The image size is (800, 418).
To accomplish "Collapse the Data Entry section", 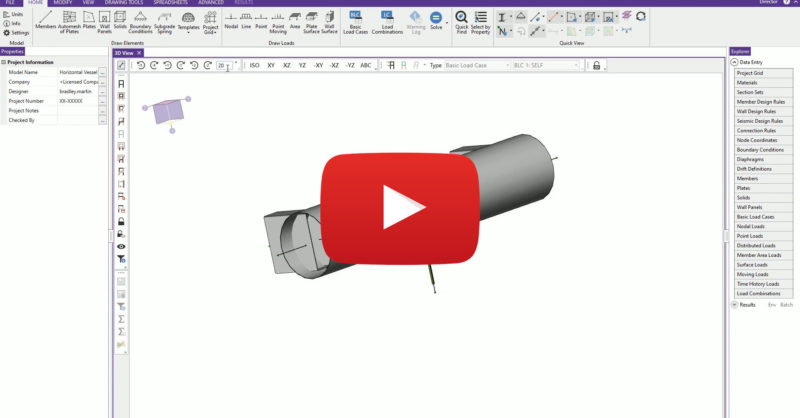I will click(x=735, y=62).
